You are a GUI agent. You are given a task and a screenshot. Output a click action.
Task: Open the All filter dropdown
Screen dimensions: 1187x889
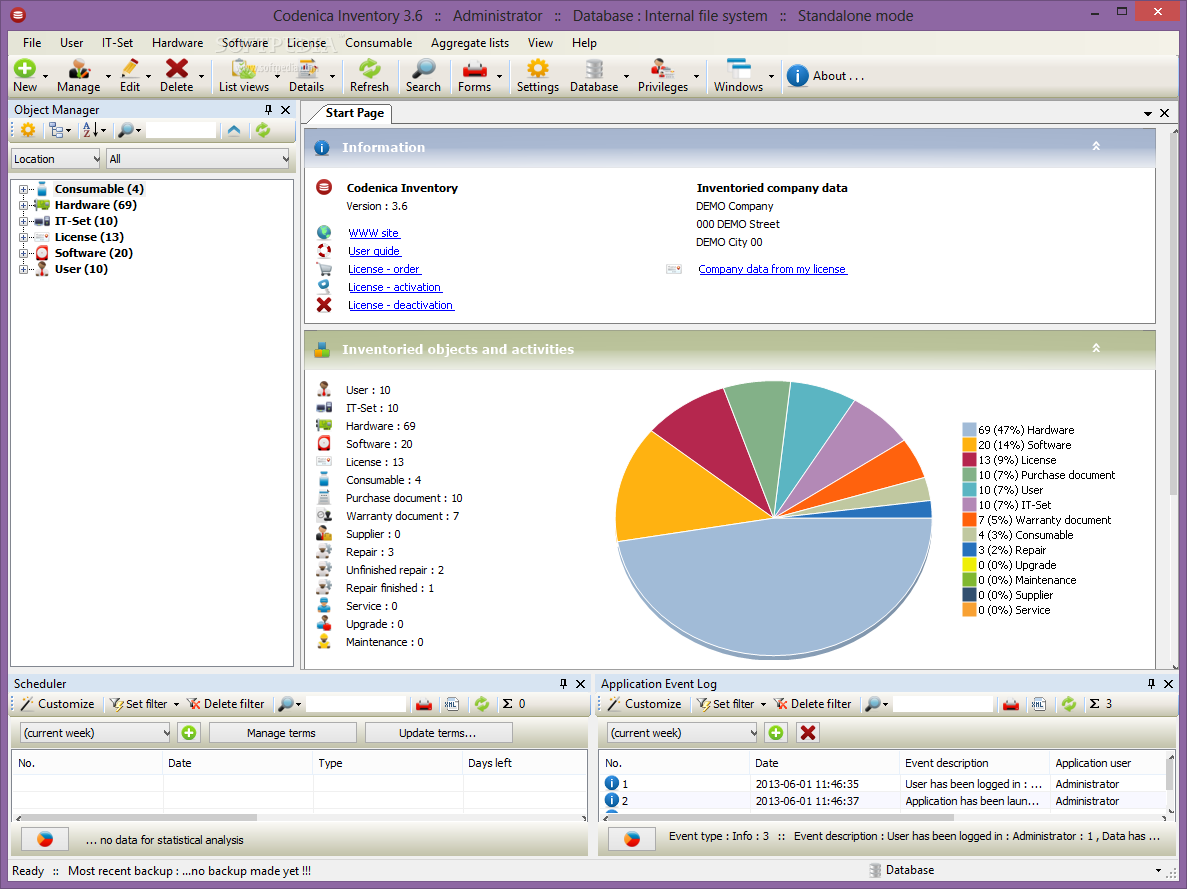coord(198,159)
